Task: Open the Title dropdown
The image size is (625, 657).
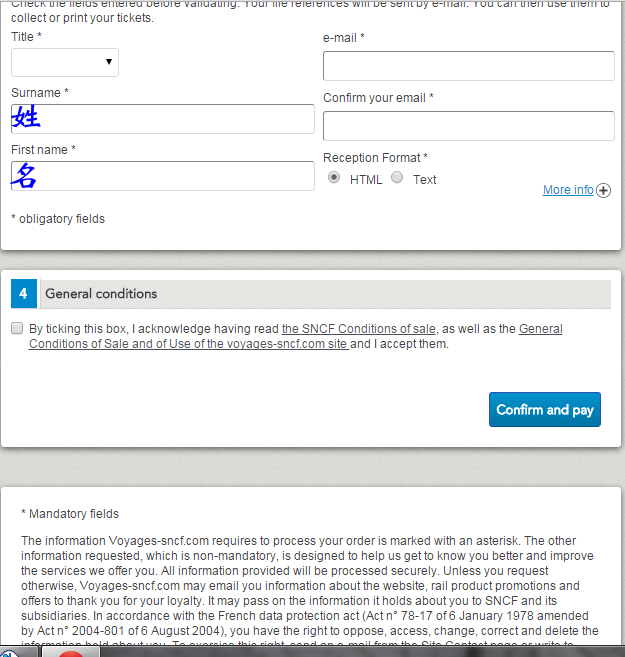Action: click(x=65, y=63)
